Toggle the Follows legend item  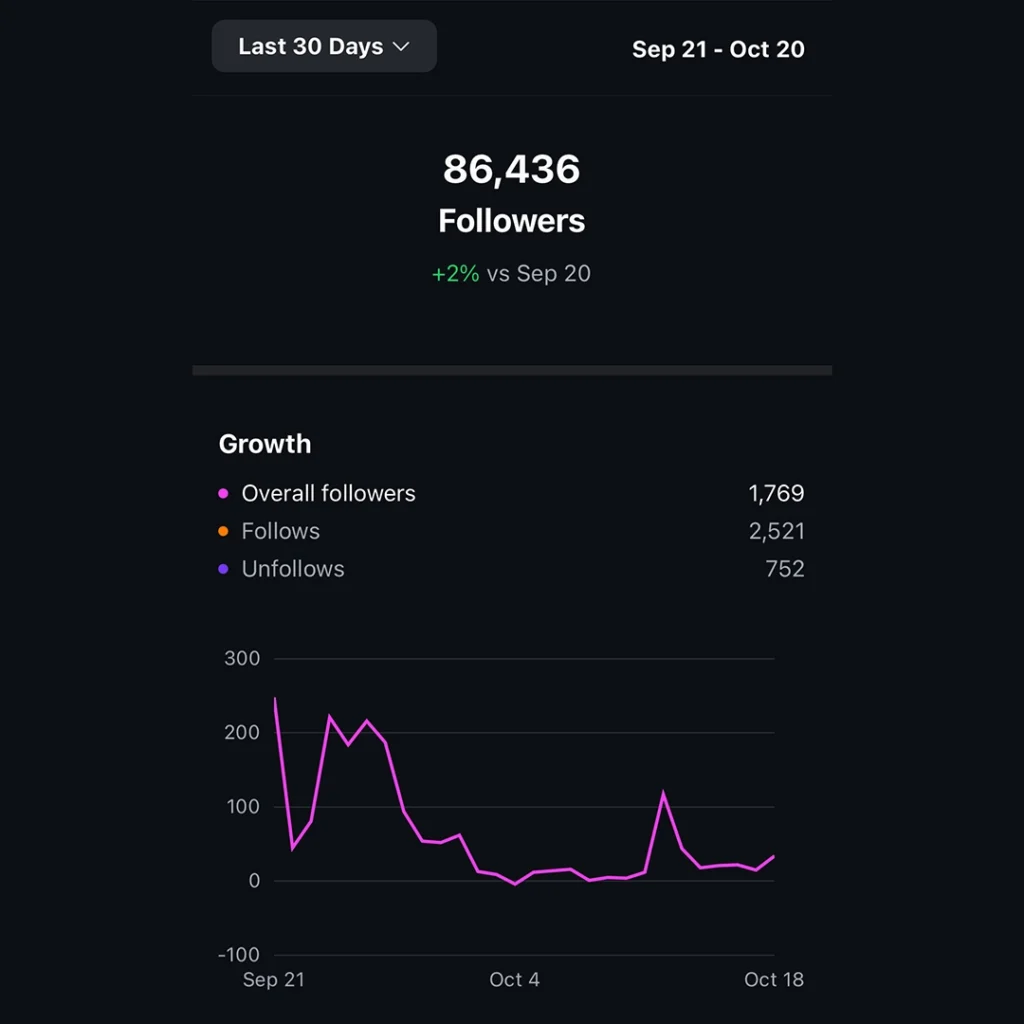coord(280,531)
